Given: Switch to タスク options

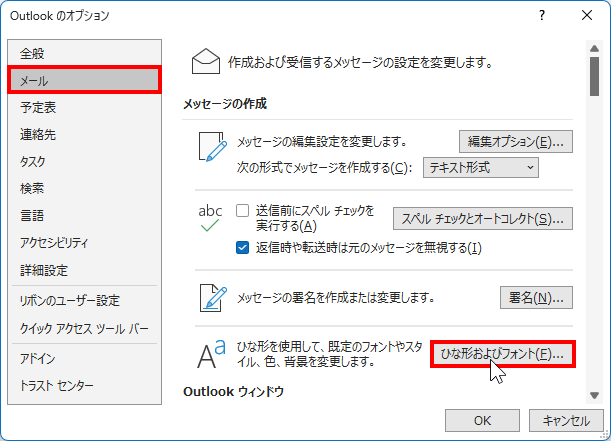Looking at the screenshot, I should coord(84,161).
